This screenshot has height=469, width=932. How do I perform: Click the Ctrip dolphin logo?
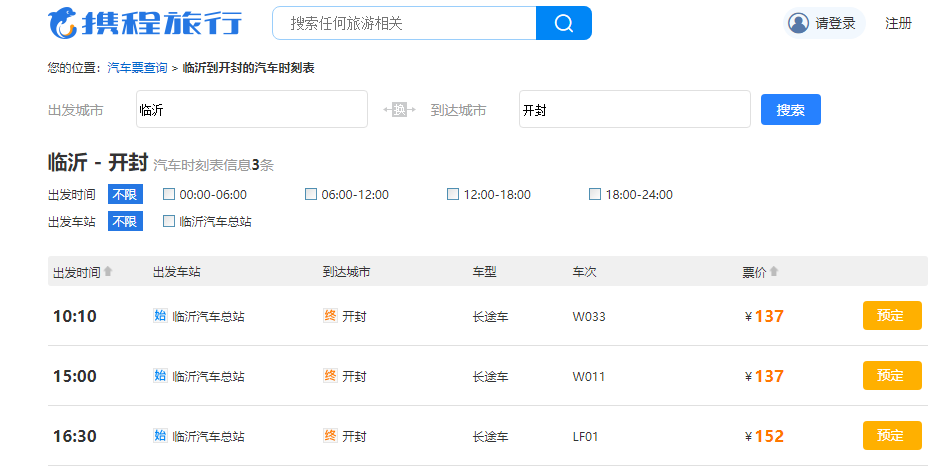click(x=62, y=22)
